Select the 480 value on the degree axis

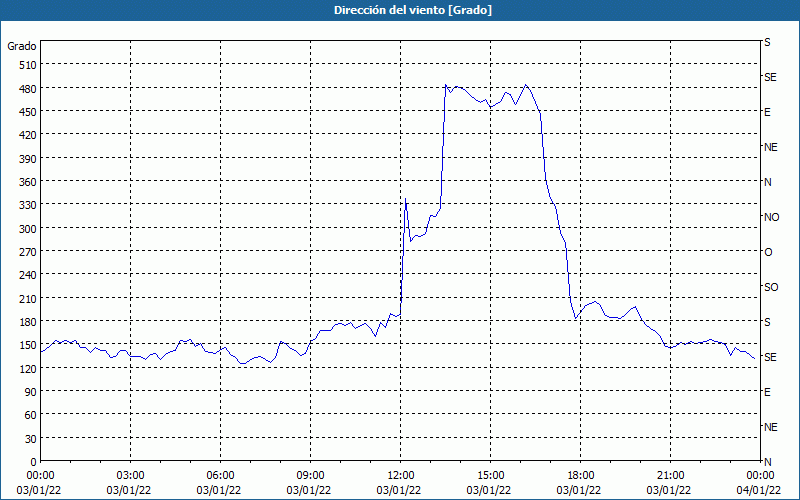(x=28, y=88)
